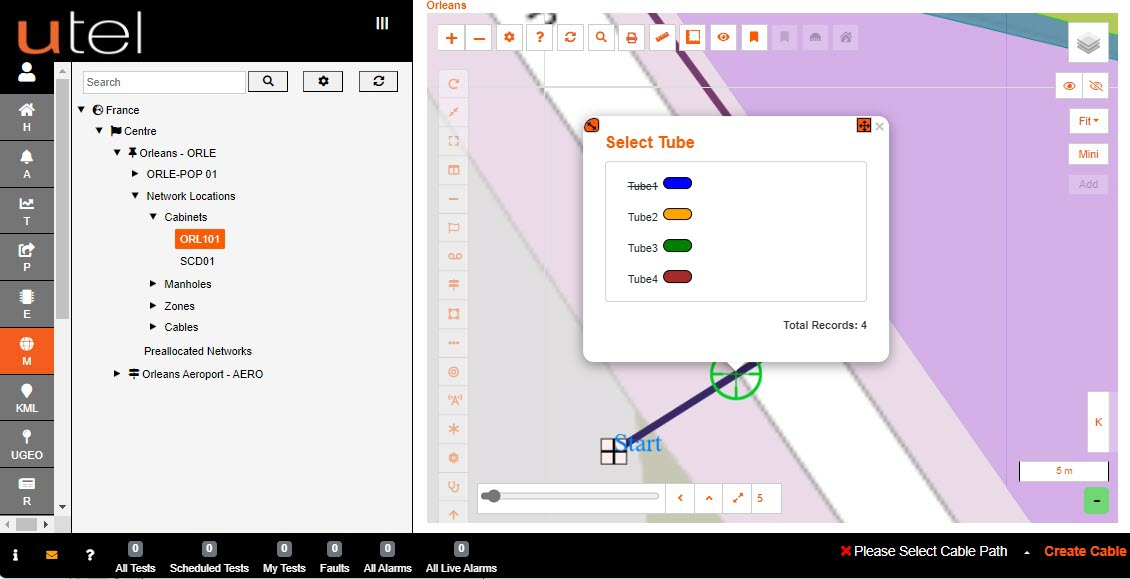The image size is (1130, 579).
Task: Select the SCD01 cabinet
Action: pos(197,261)
